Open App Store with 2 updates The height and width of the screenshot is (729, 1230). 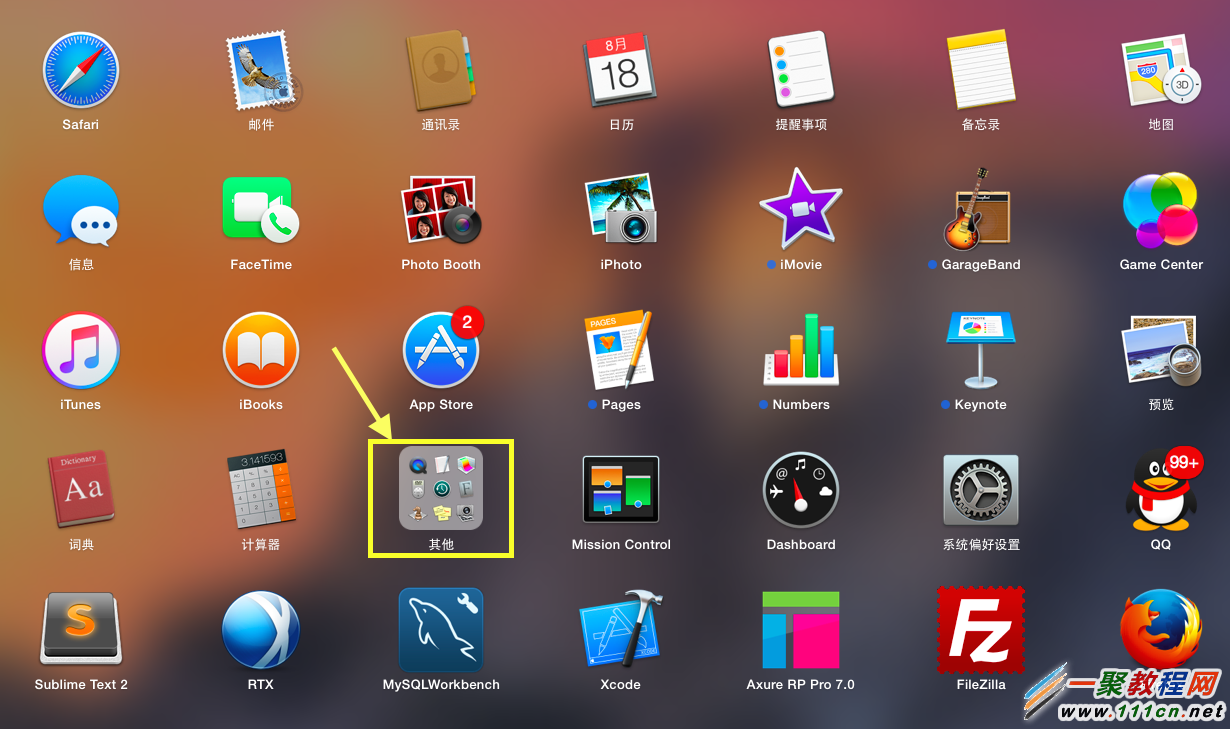441,350
